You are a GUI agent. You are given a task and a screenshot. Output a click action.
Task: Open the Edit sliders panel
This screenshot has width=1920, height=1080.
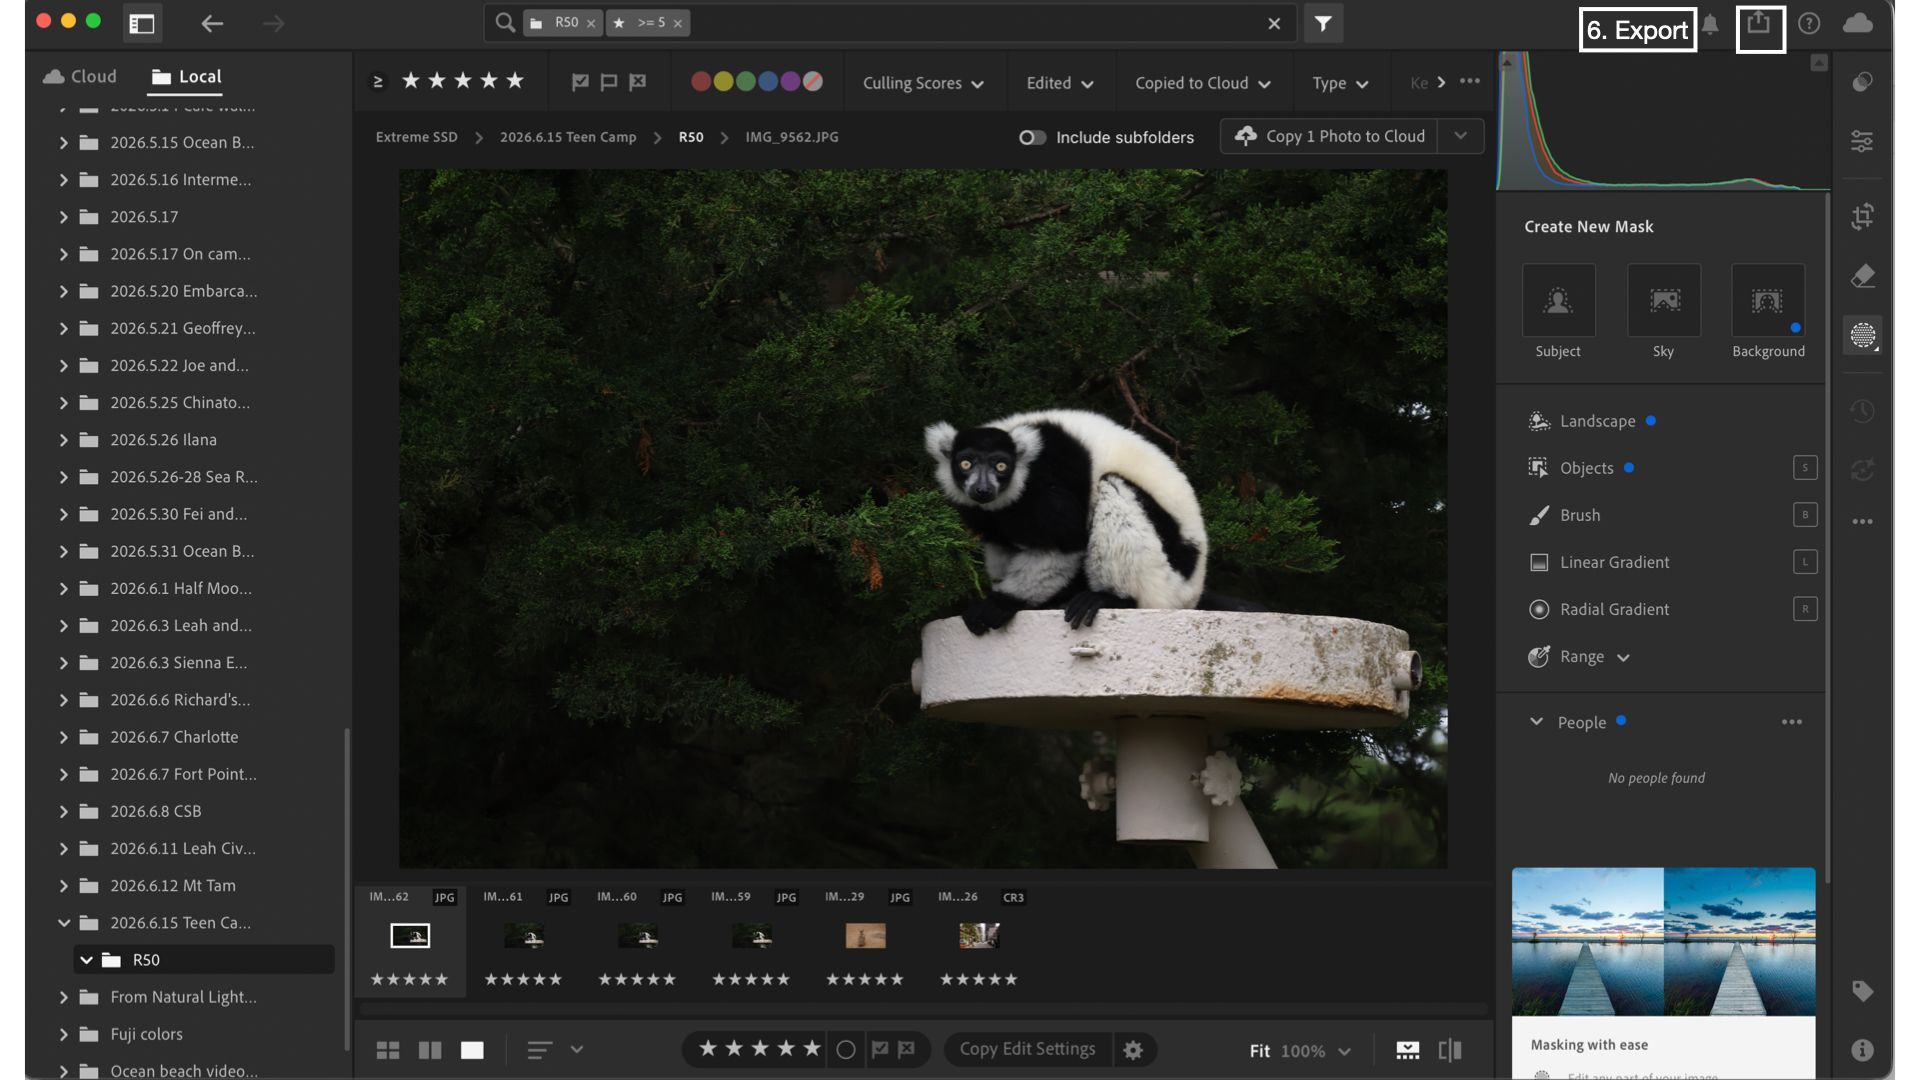coord(1862,141)
